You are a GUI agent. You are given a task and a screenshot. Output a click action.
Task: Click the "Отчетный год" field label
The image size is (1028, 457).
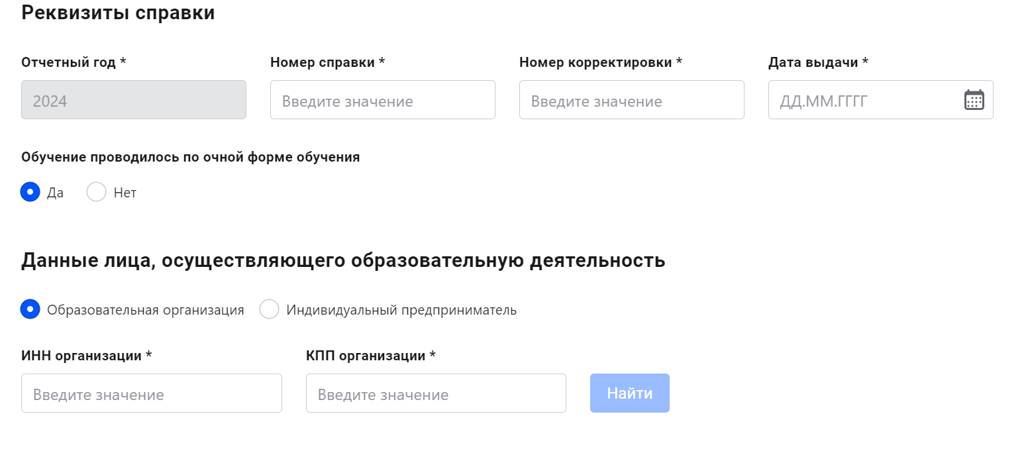[x=73, y=62]
